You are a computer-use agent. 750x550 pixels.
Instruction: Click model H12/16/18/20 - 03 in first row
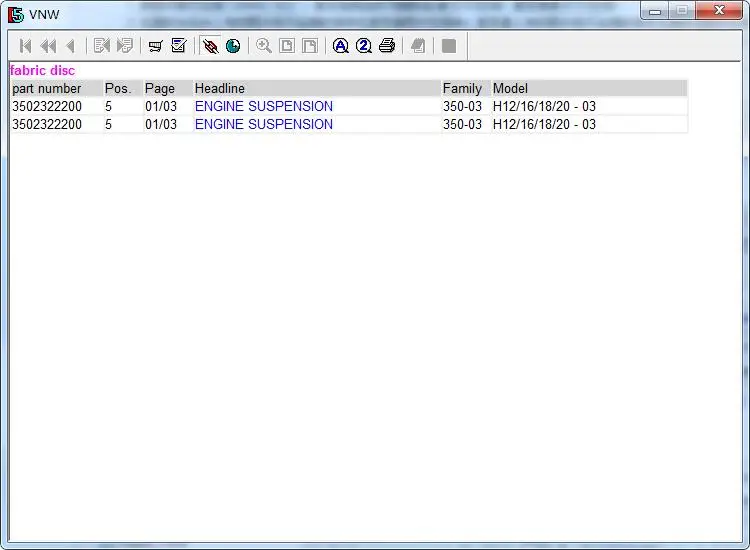pyautogui.click(x=544, y=106)
